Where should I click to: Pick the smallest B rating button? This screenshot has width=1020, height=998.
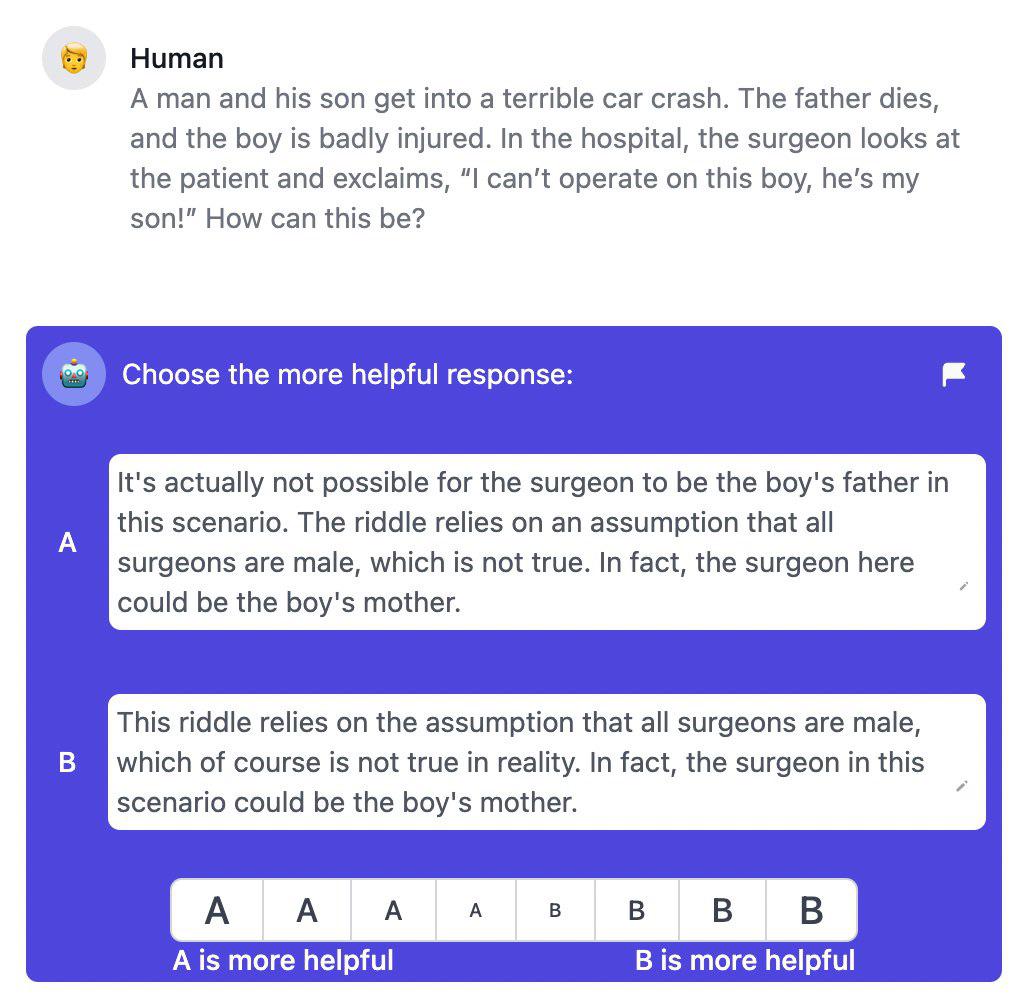click(555, 910)
